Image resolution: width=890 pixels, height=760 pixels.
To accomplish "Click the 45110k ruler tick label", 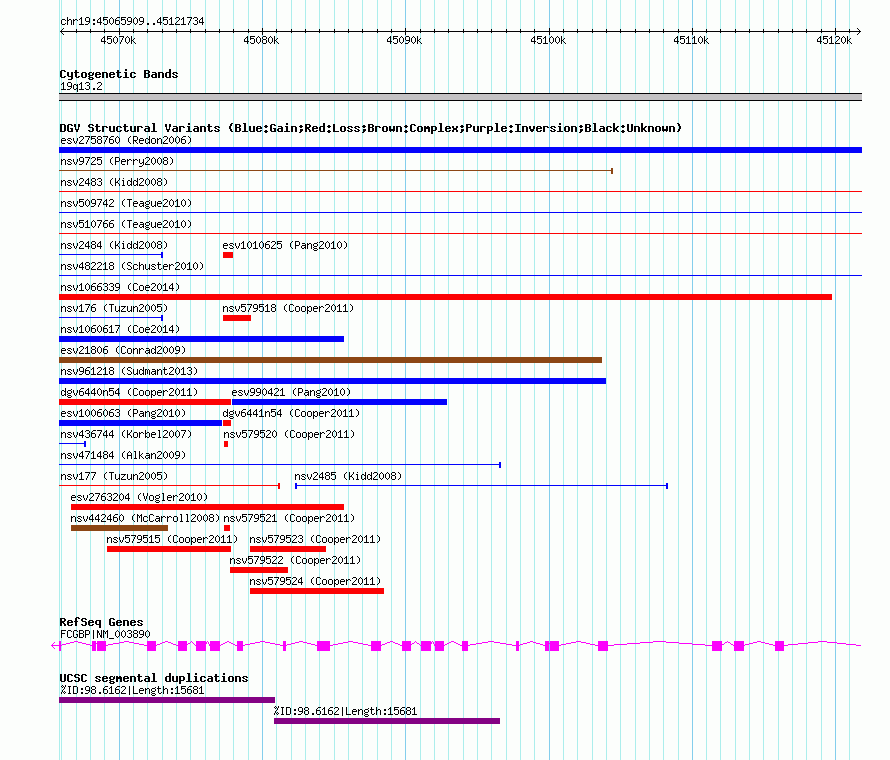I will (x=691, y=40).
